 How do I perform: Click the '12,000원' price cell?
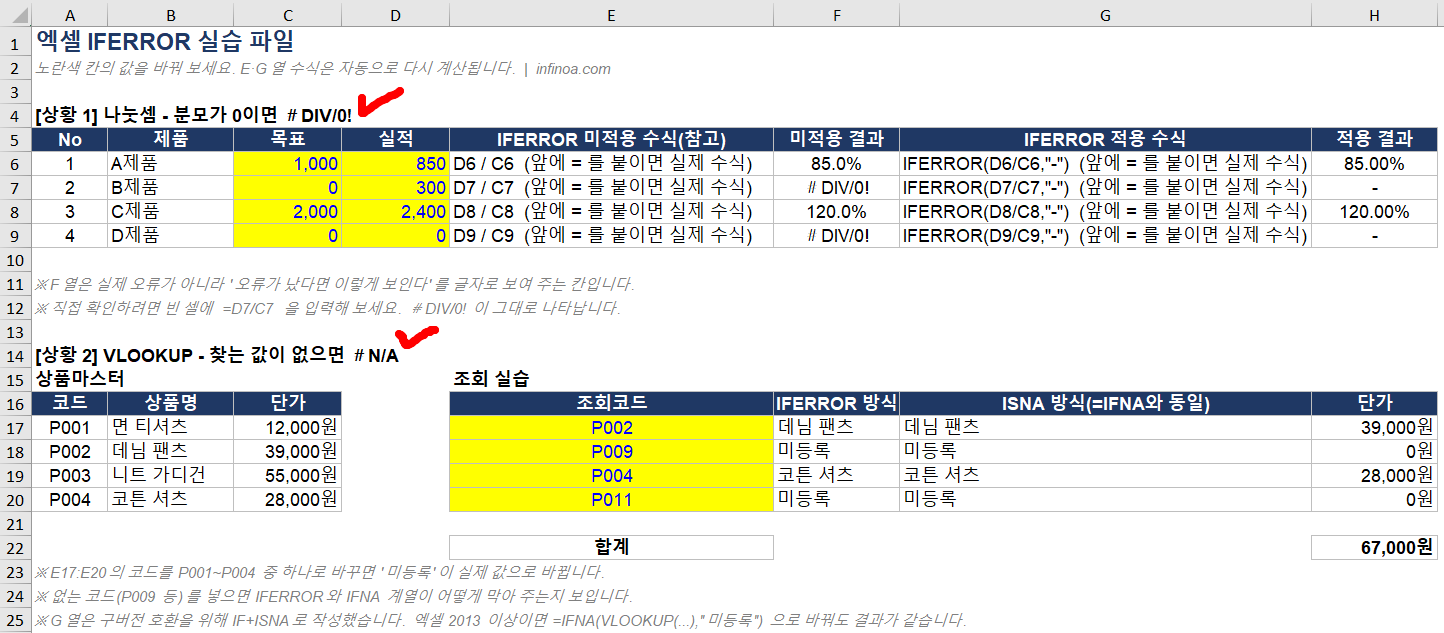[287, 427]
